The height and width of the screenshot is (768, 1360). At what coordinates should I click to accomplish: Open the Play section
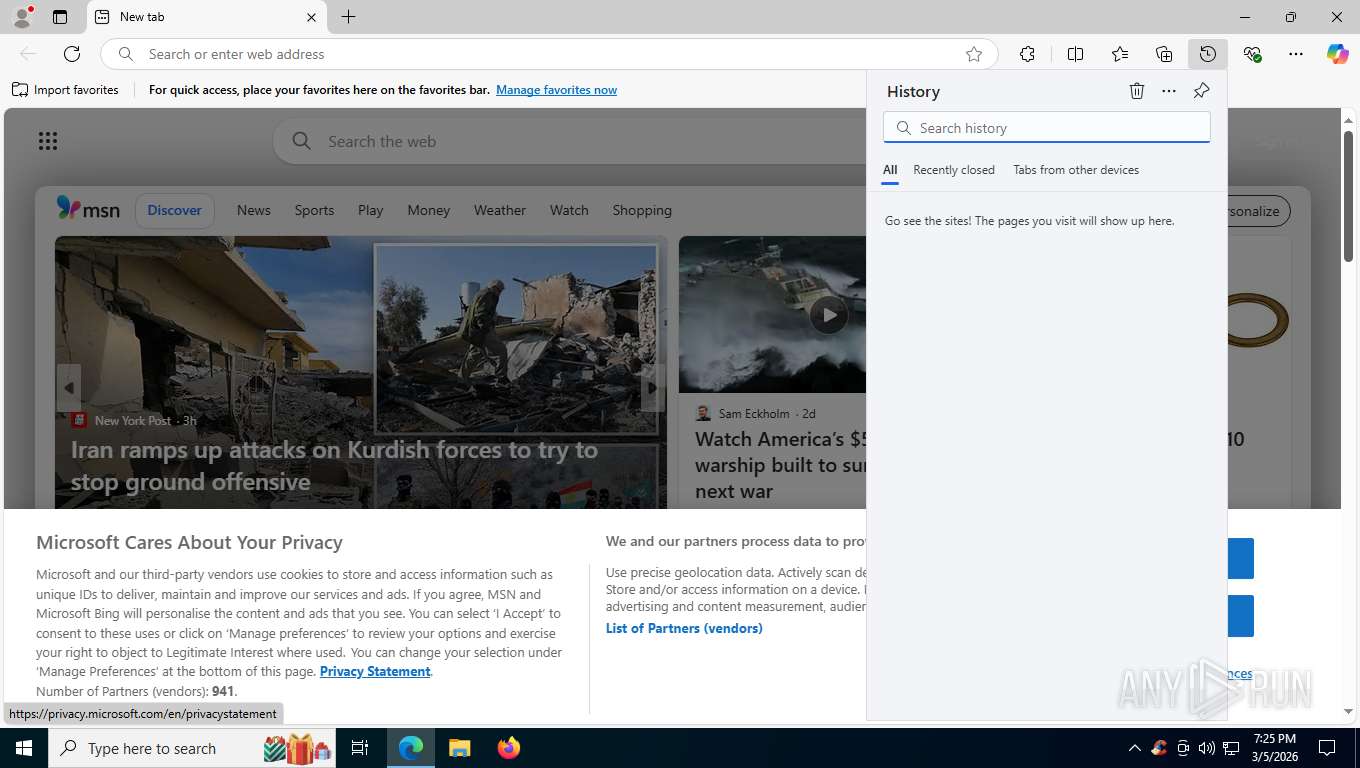click(x=370, y=210)
